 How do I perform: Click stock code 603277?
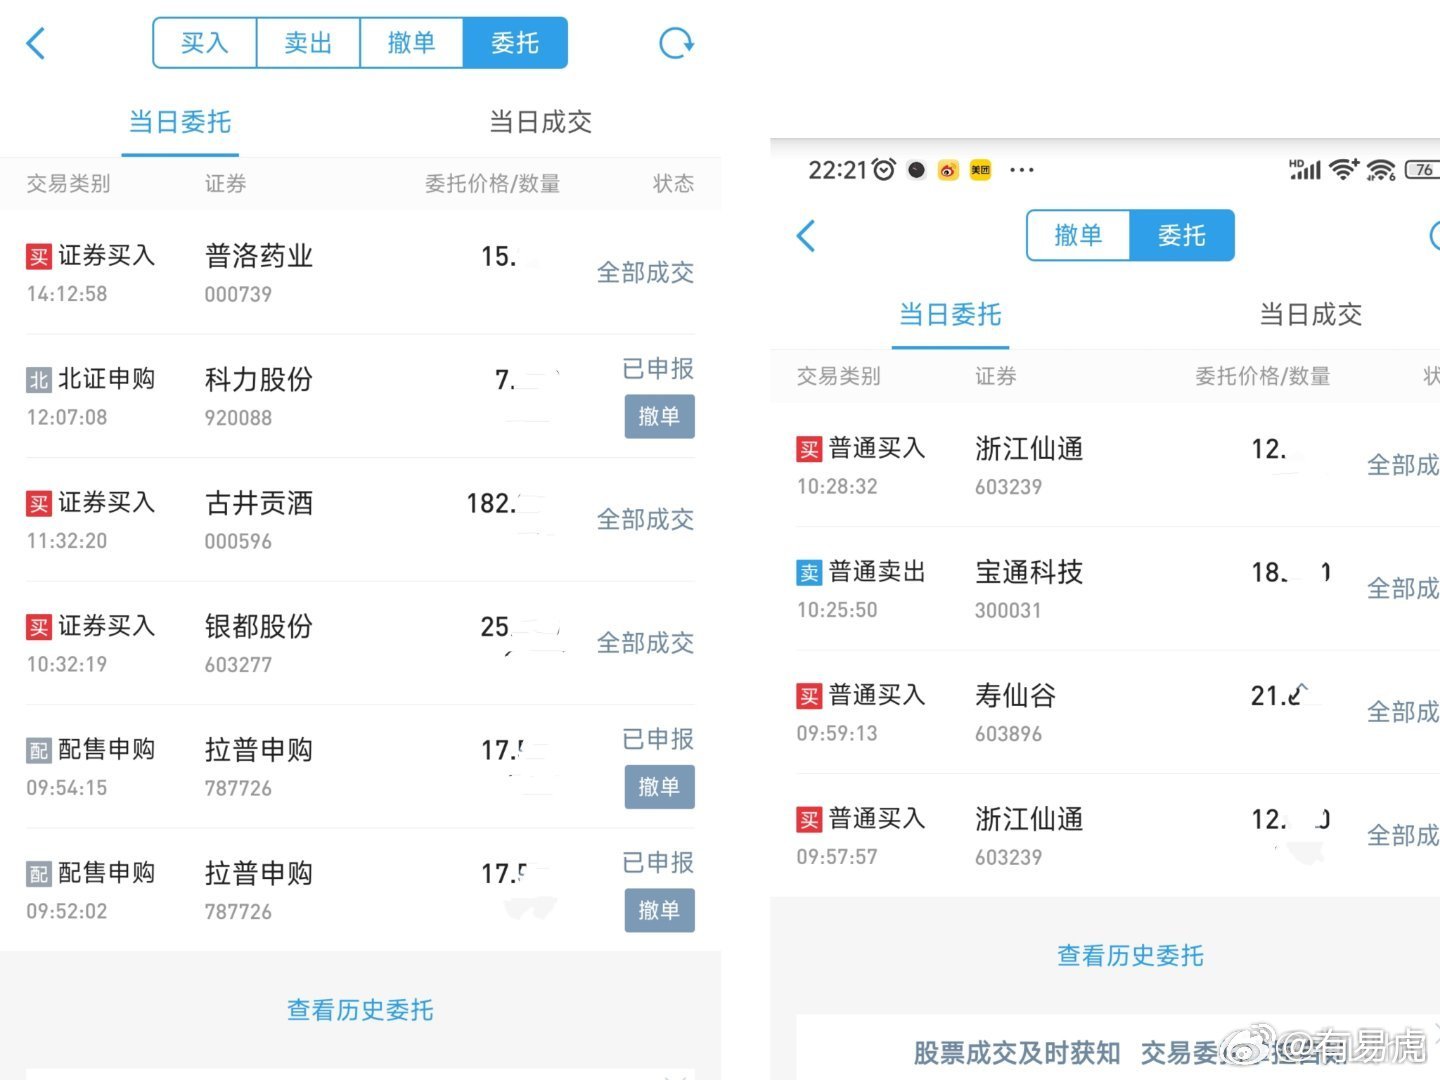point(238,665)
